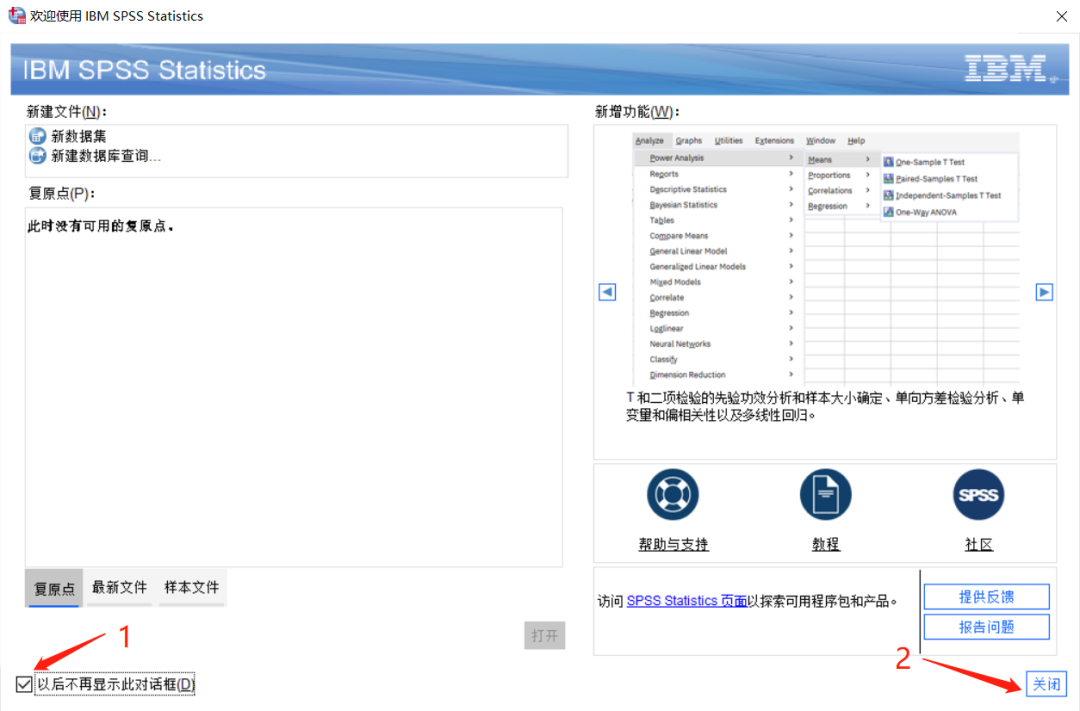Screen dimensions: 1080x711
Task: Show previous feature slide with left arrow
Action: [607, 292]
